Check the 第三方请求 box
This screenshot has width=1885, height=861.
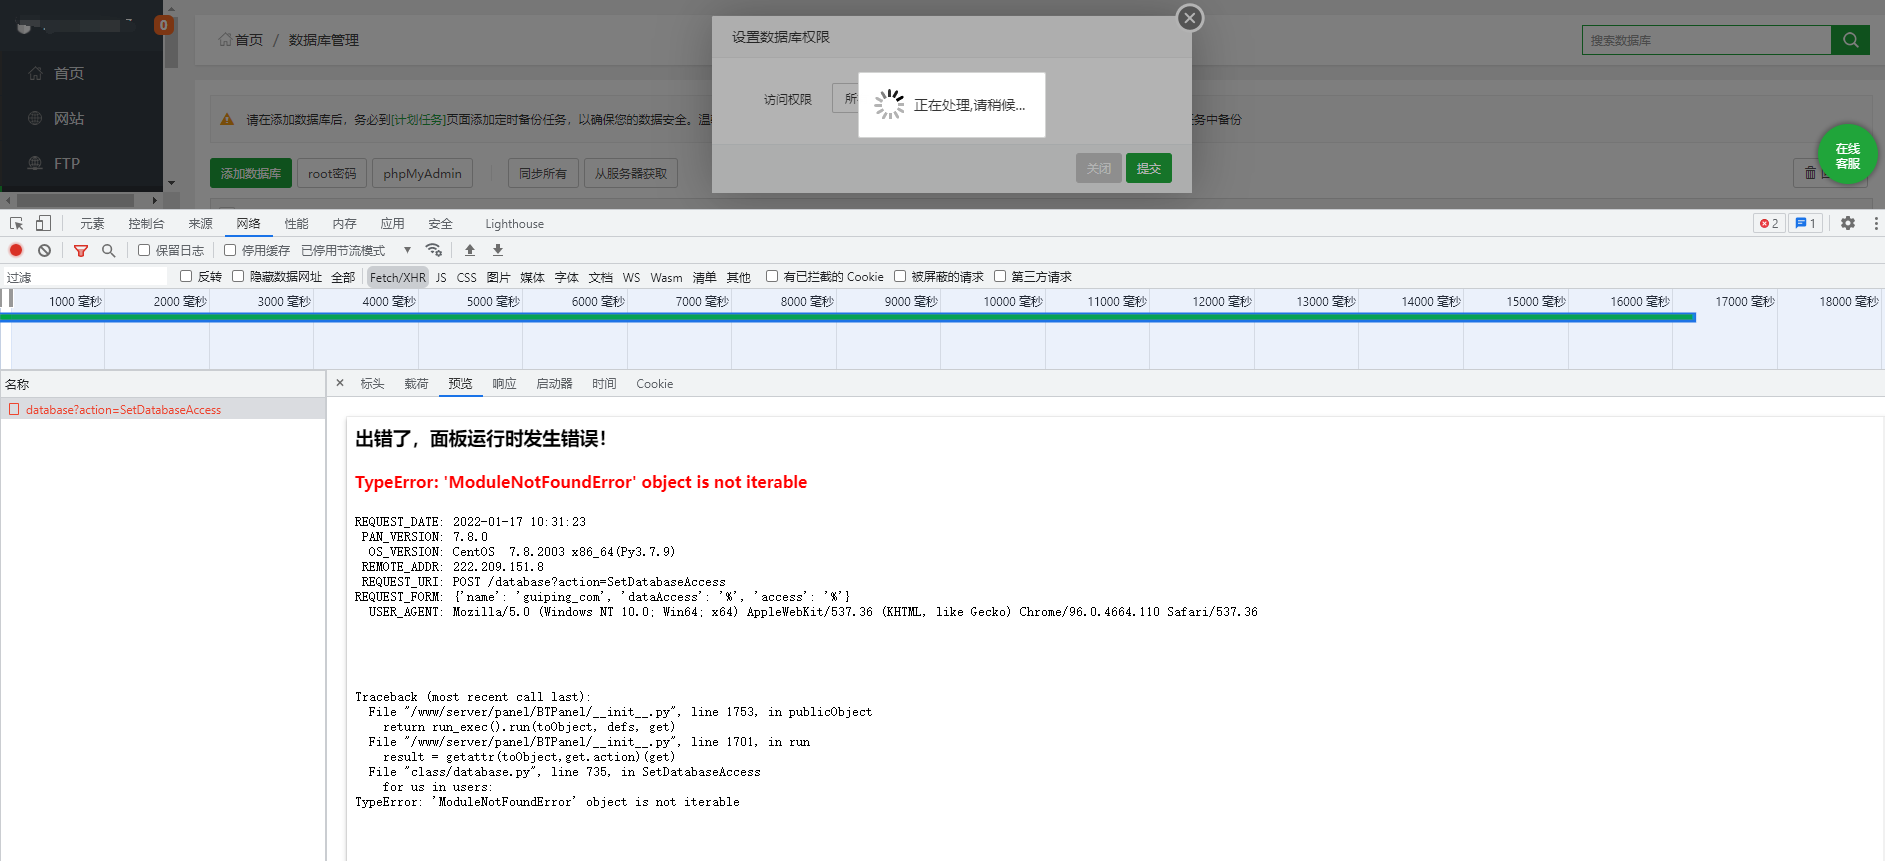coord(1000,276)
